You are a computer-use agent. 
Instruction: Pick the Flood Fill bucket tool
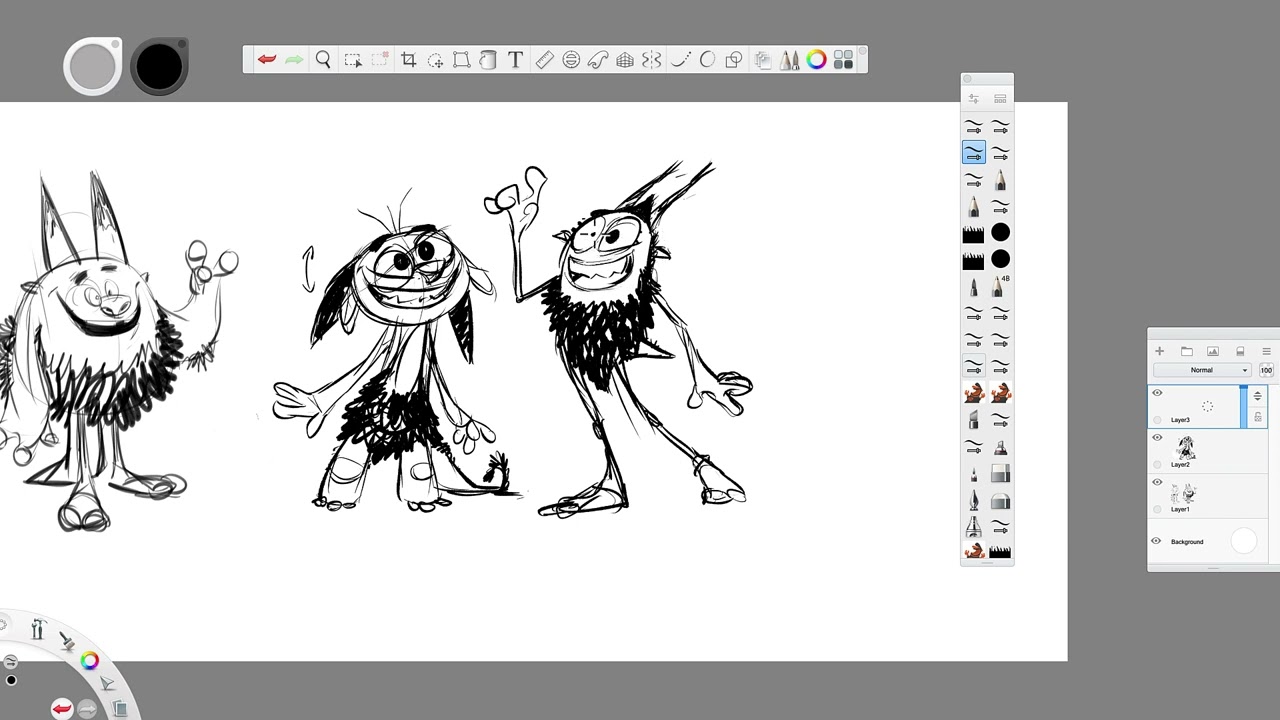click(x=488, y=60)
